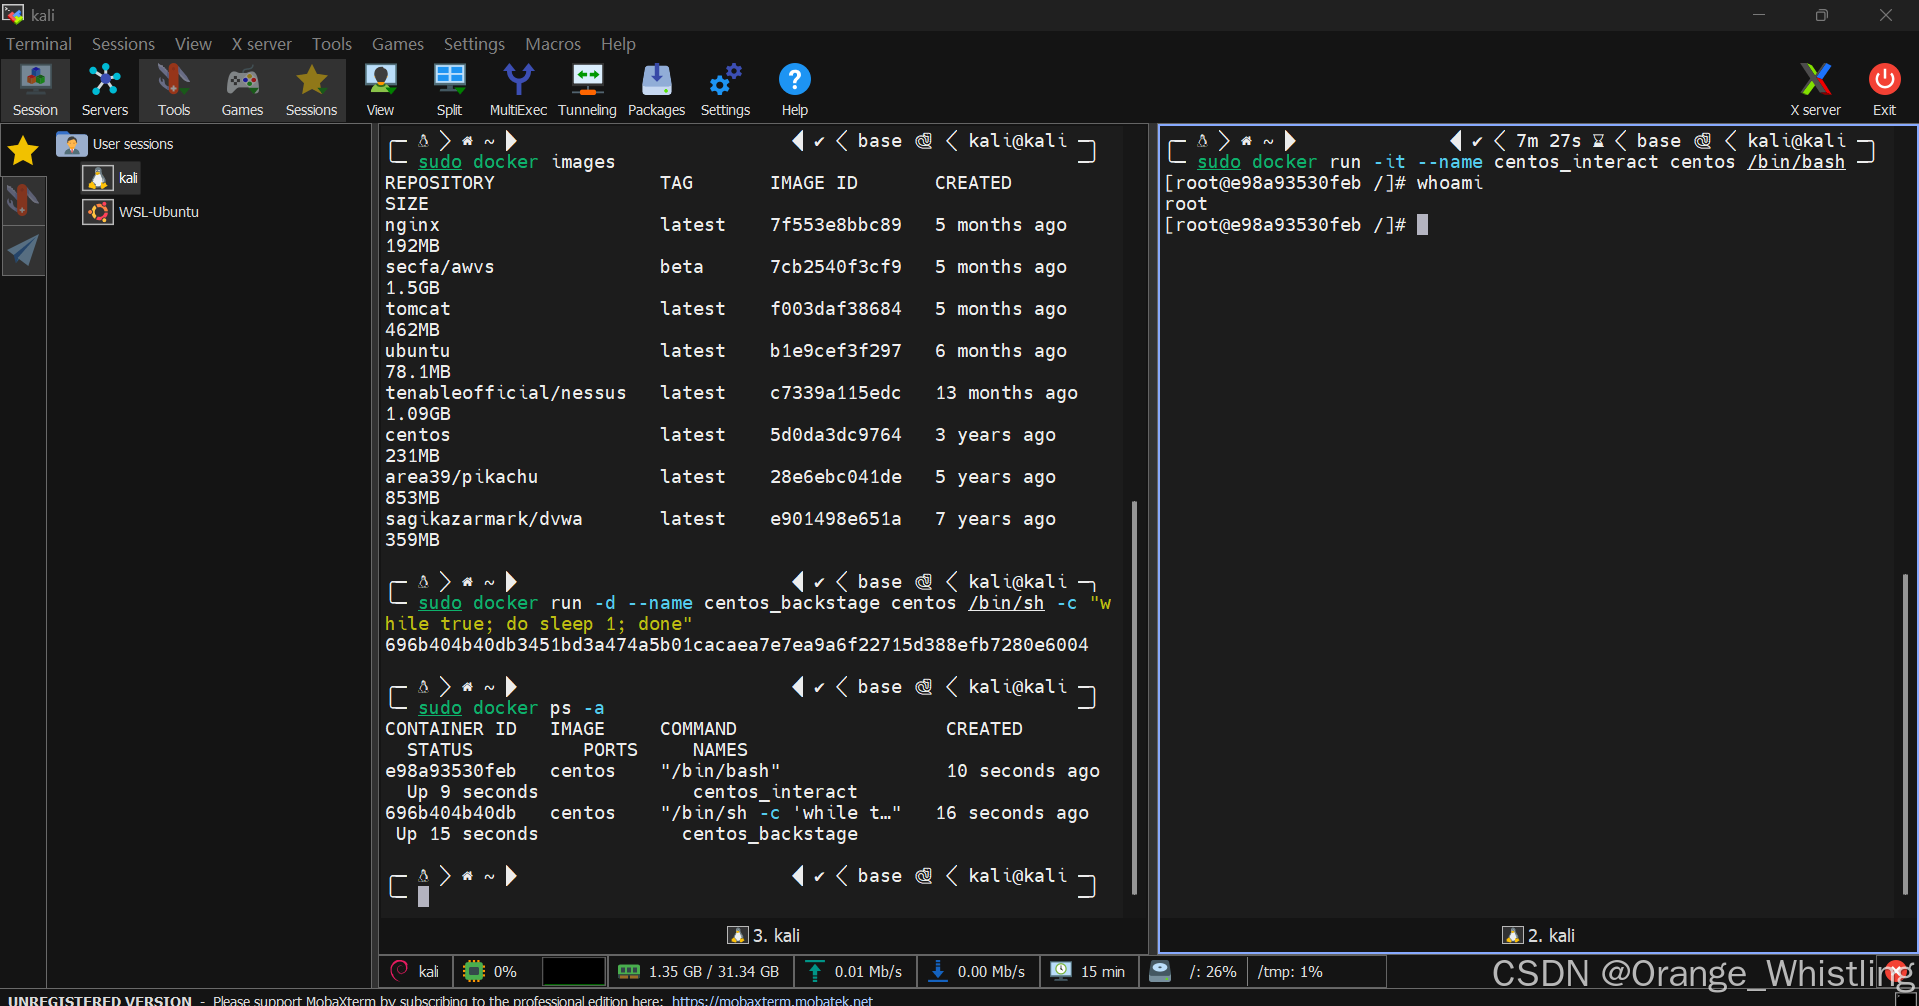Open the Tunneling toolbar icon
This screenshot has height=1006, width=1919.
point(587,90)
